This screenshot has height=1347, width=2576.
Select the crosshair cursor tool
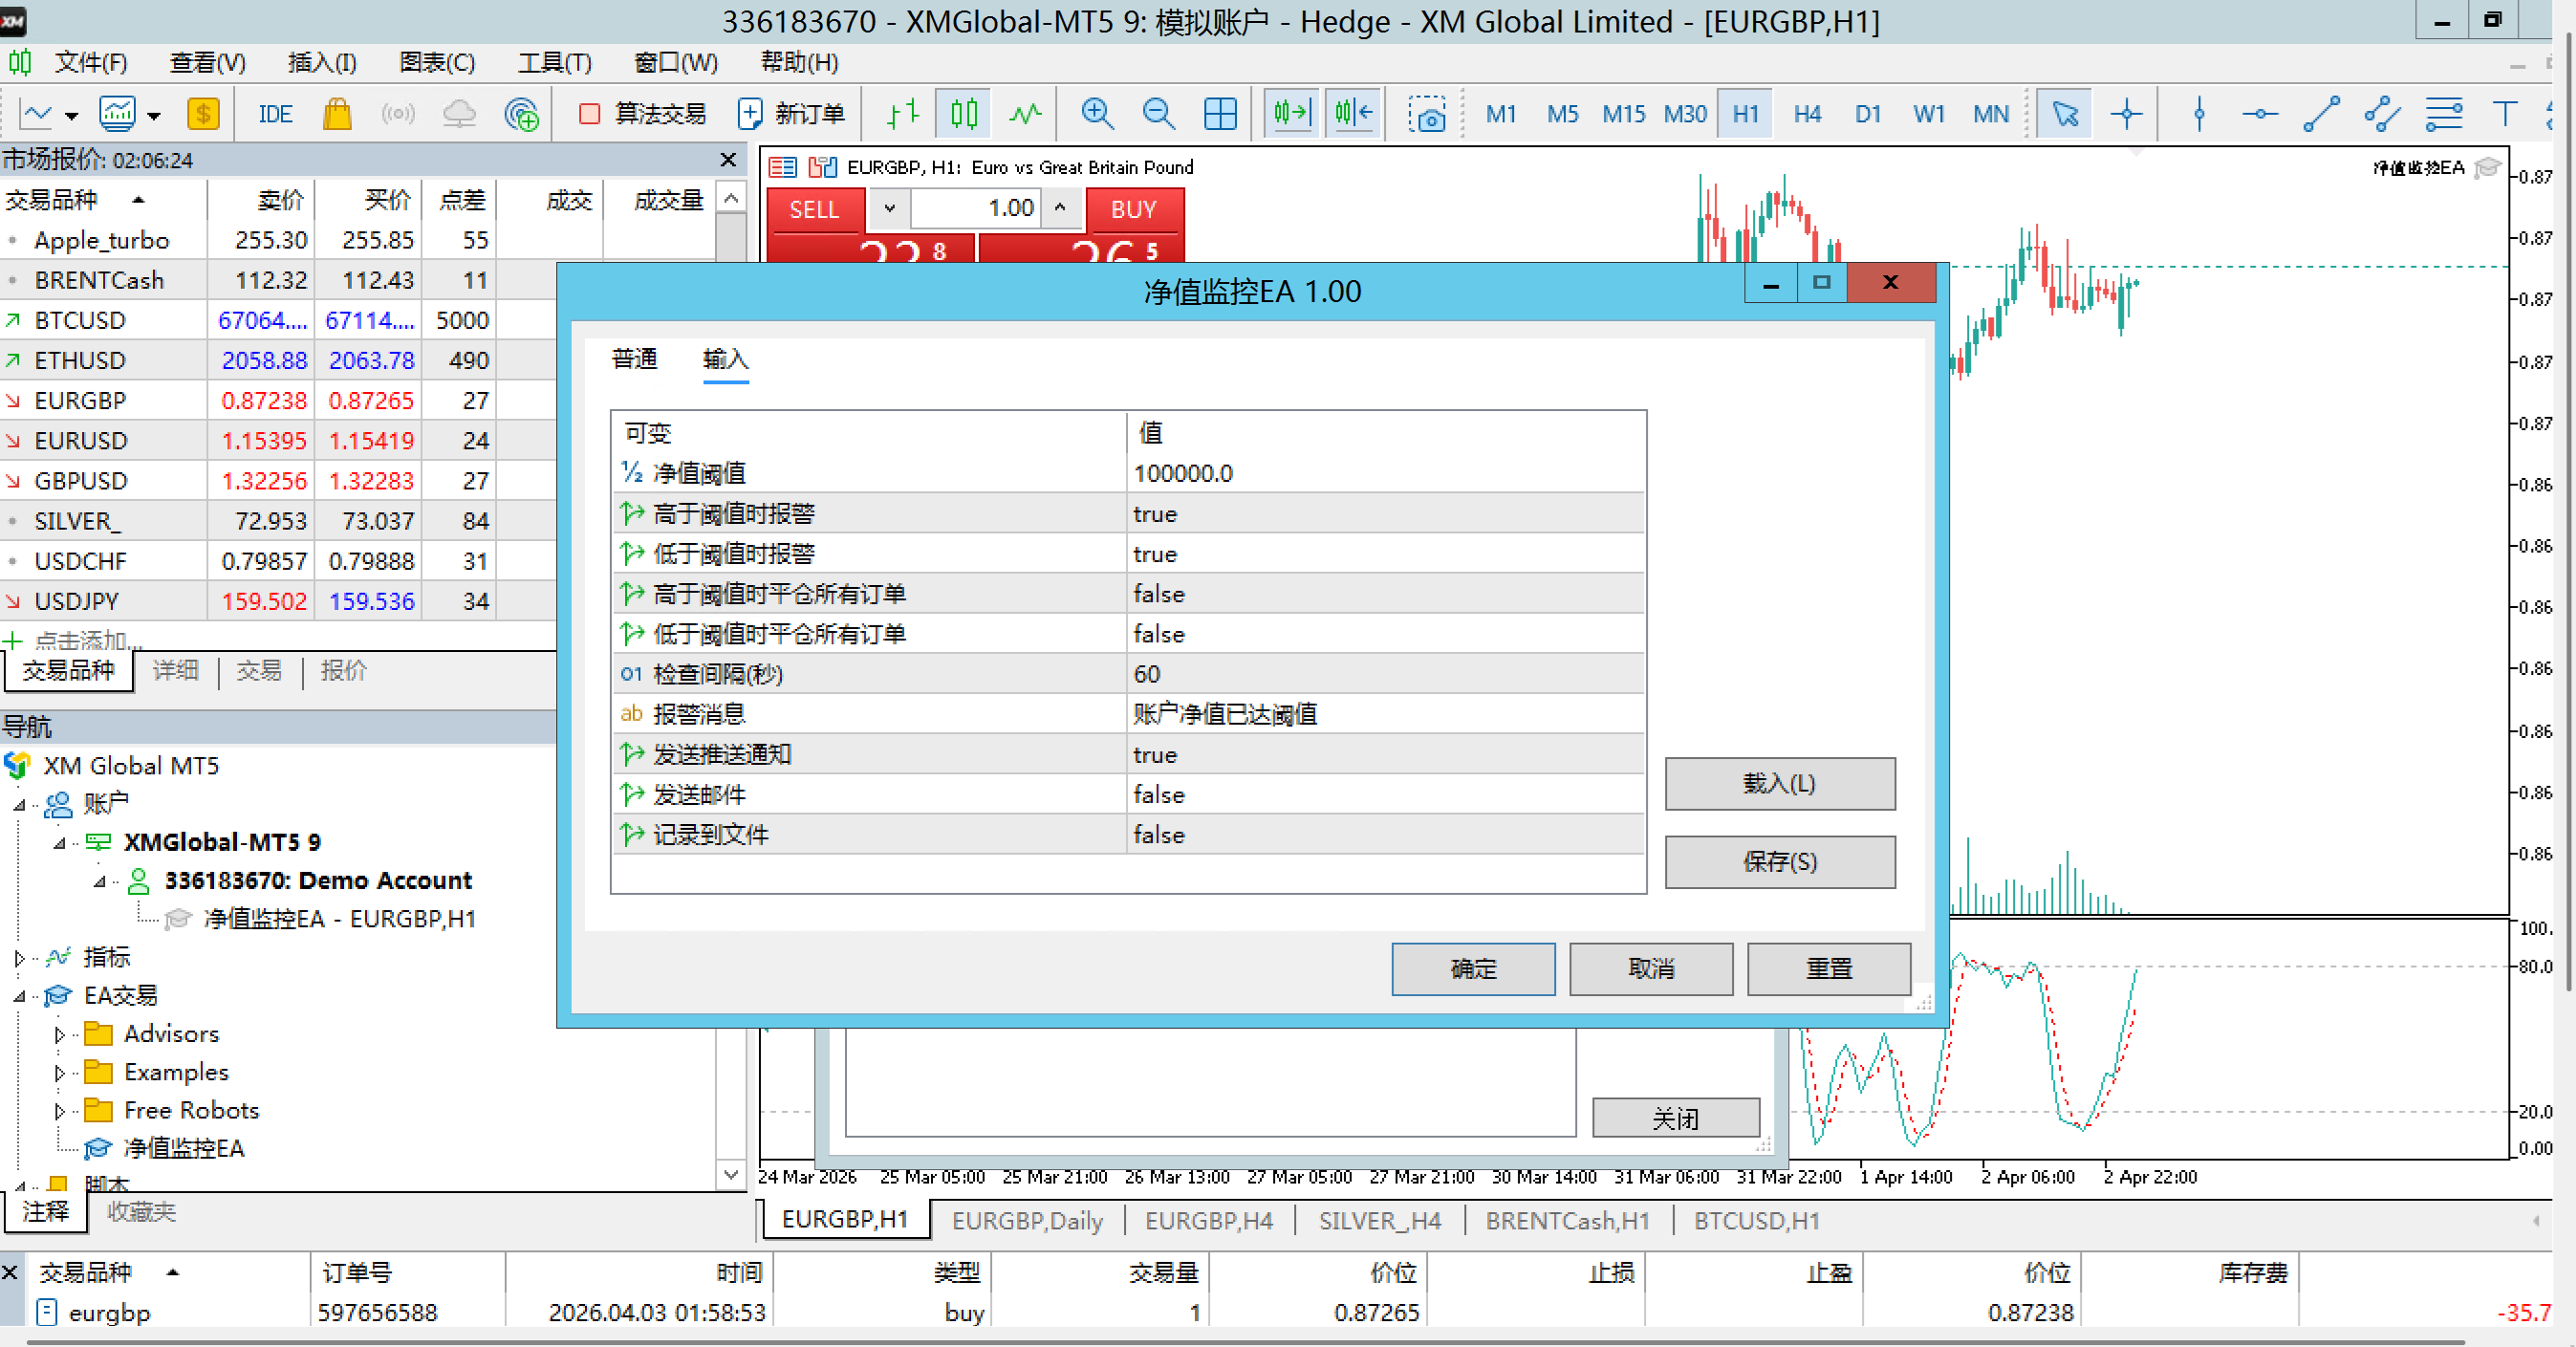[x=2126, y=114]
